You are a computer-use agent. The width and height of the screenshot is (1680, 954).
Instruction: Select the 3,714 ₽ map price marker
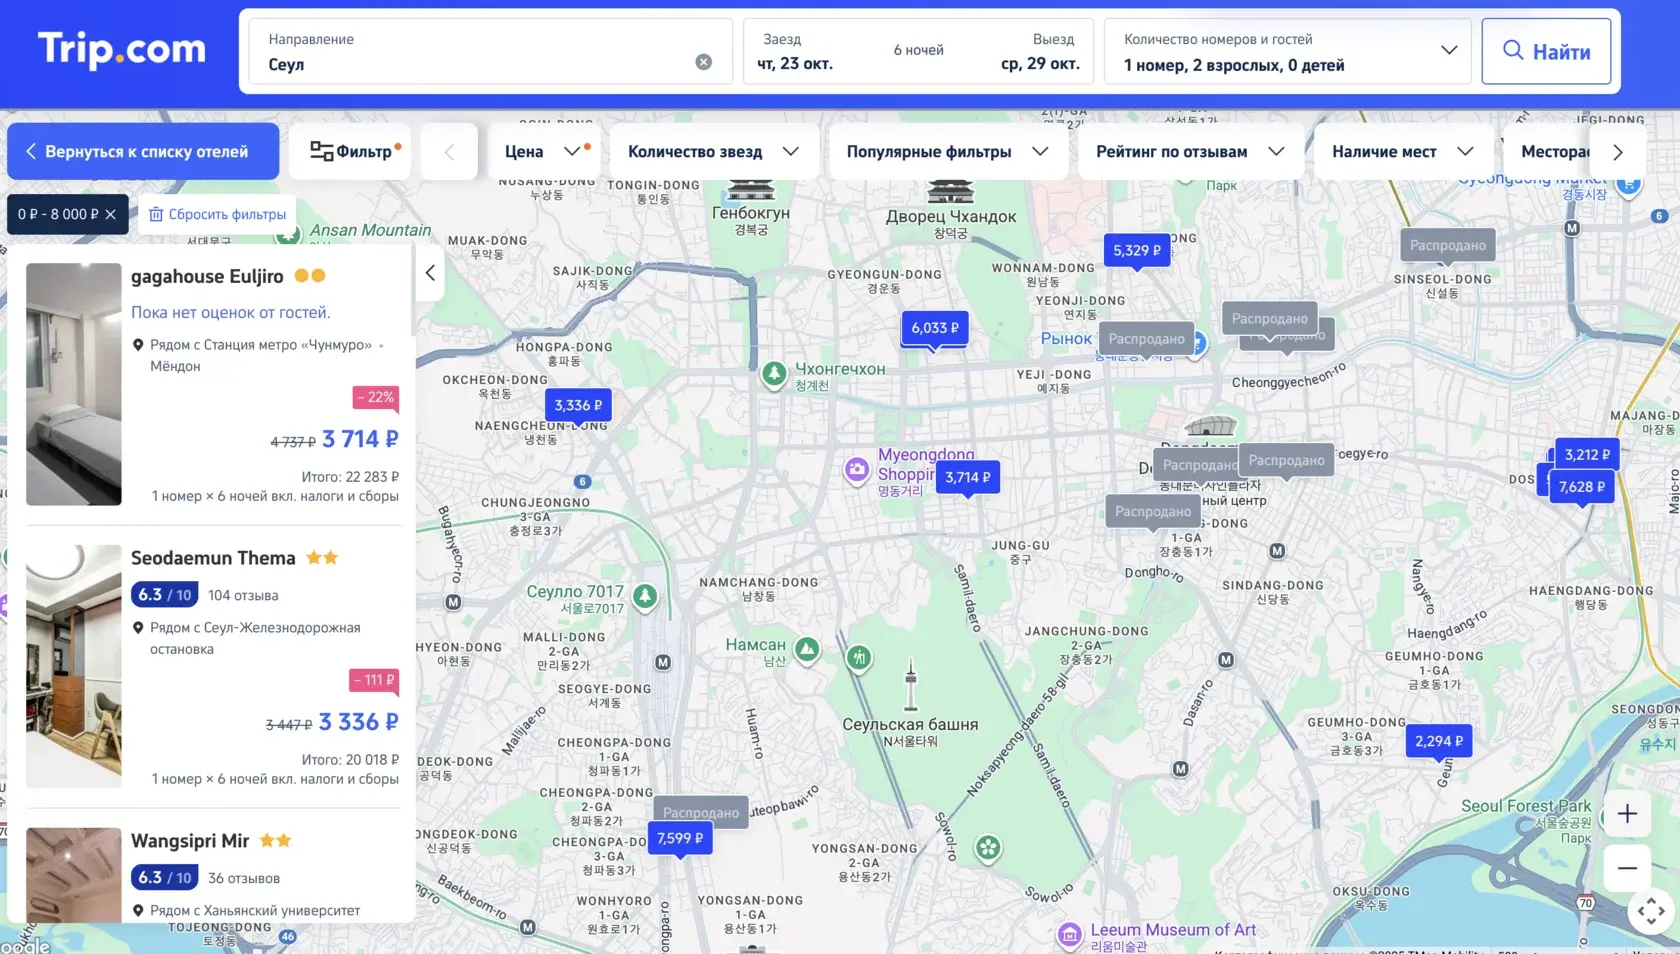point(968,477)
